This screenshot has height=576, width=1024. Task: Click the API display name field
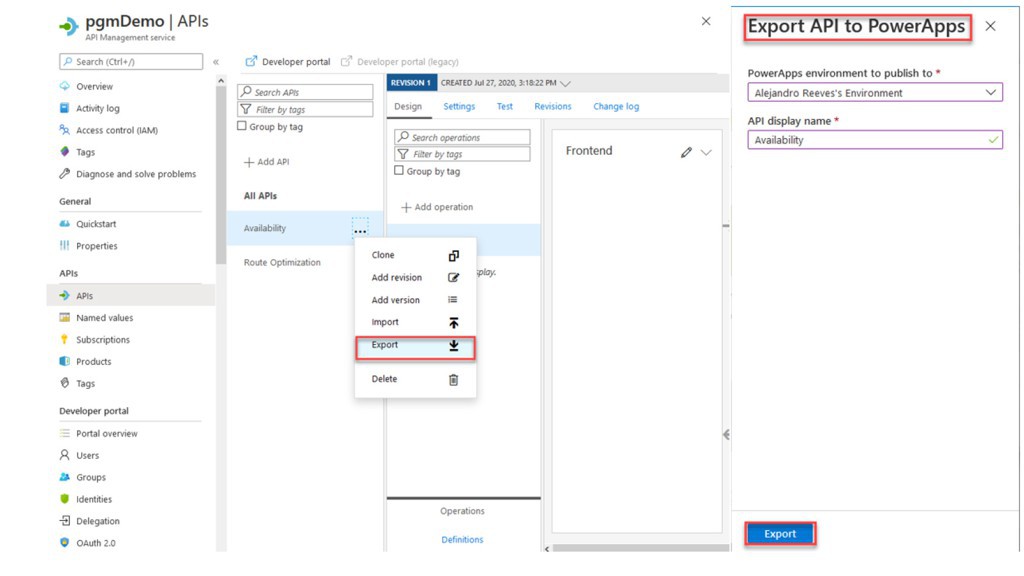[874, 140]
